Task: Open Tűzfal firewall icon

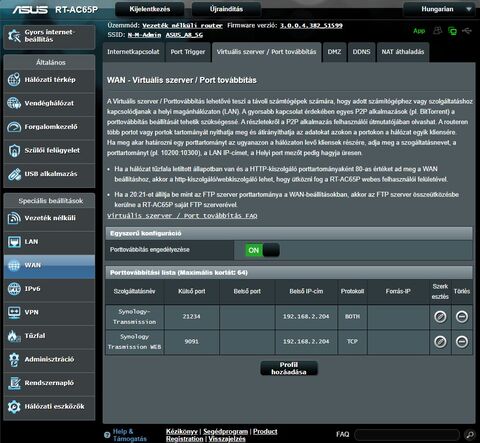Action: 14,336
